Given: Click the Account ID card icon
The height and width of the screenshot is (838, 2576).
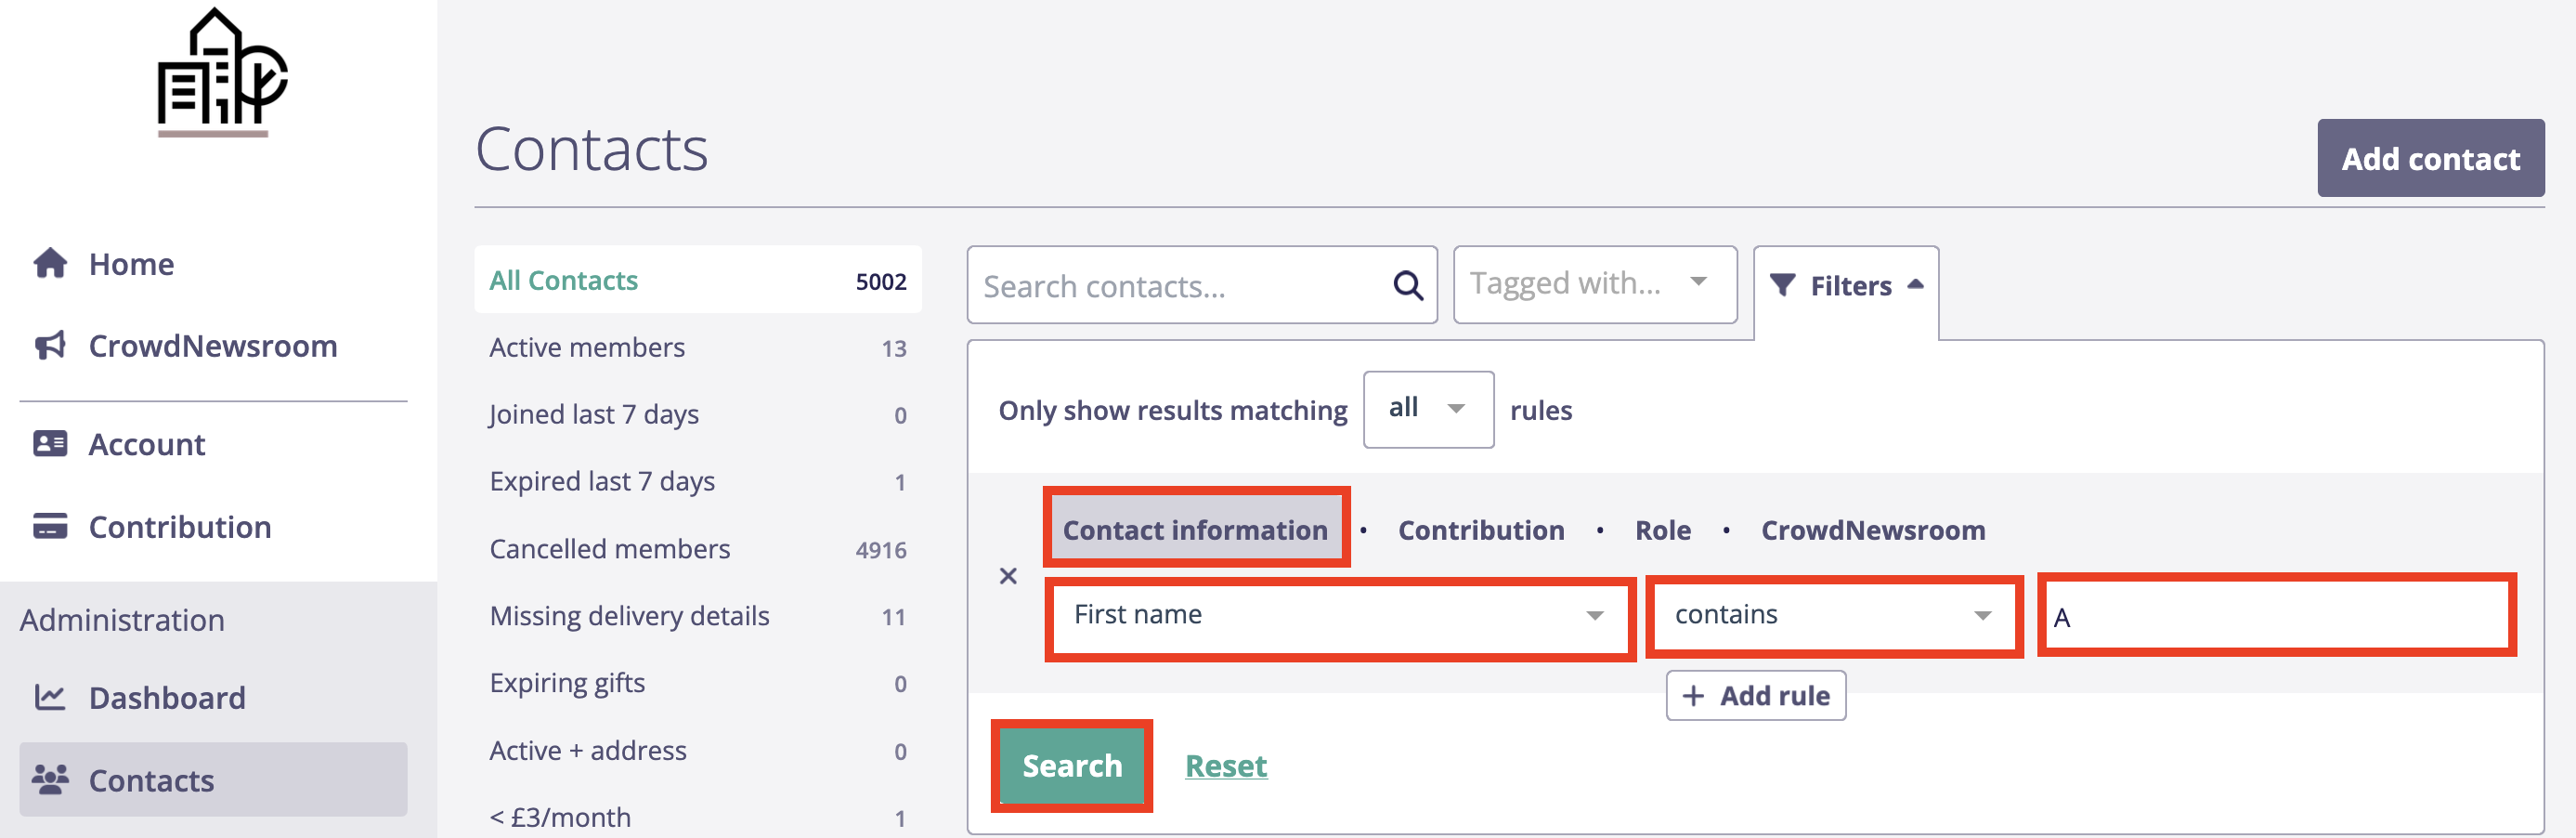Looking at the screenshot, I should [50, 444].
